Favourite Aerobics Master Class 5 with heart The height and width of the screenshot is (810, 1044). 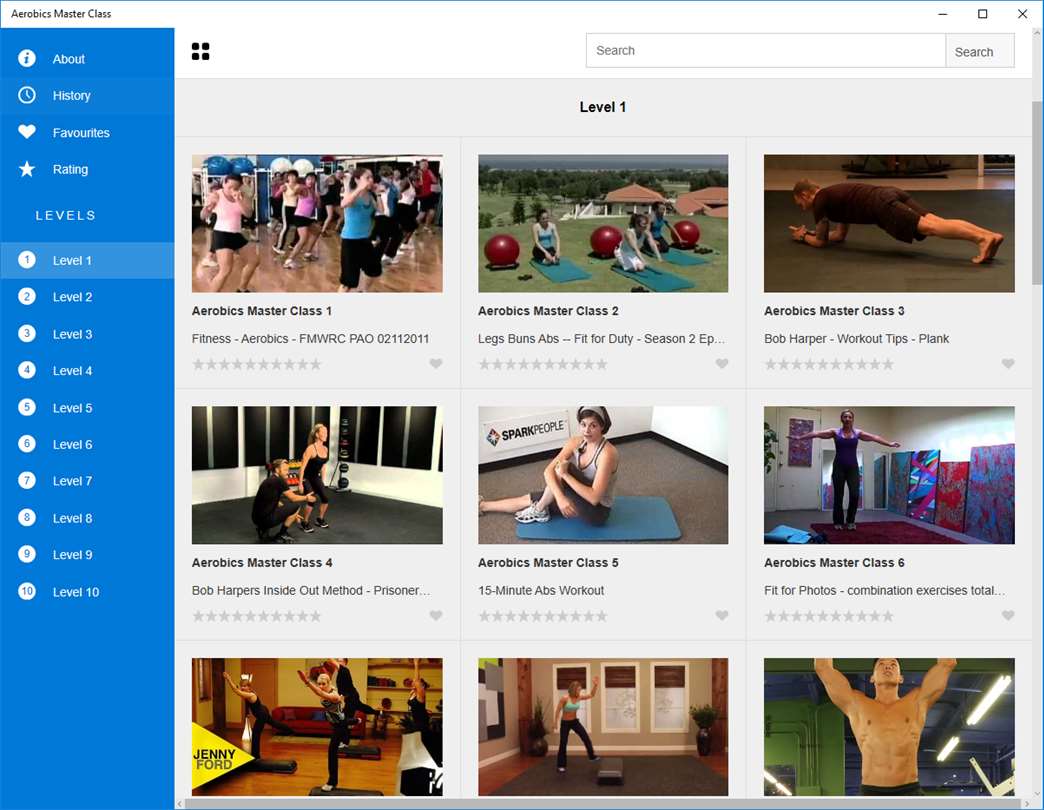tap(722, 616)
